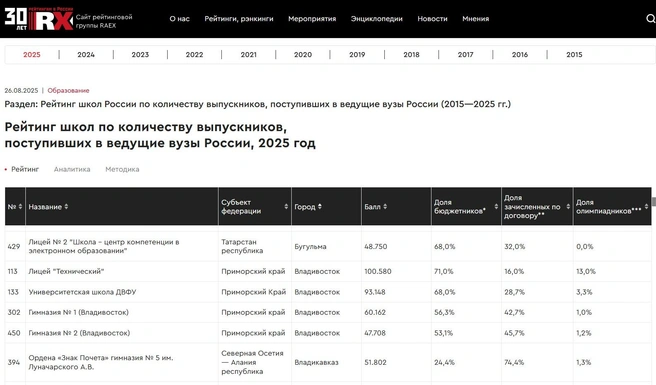Select the 2025 year tab
Screen dimensions: 656x385
32,54
